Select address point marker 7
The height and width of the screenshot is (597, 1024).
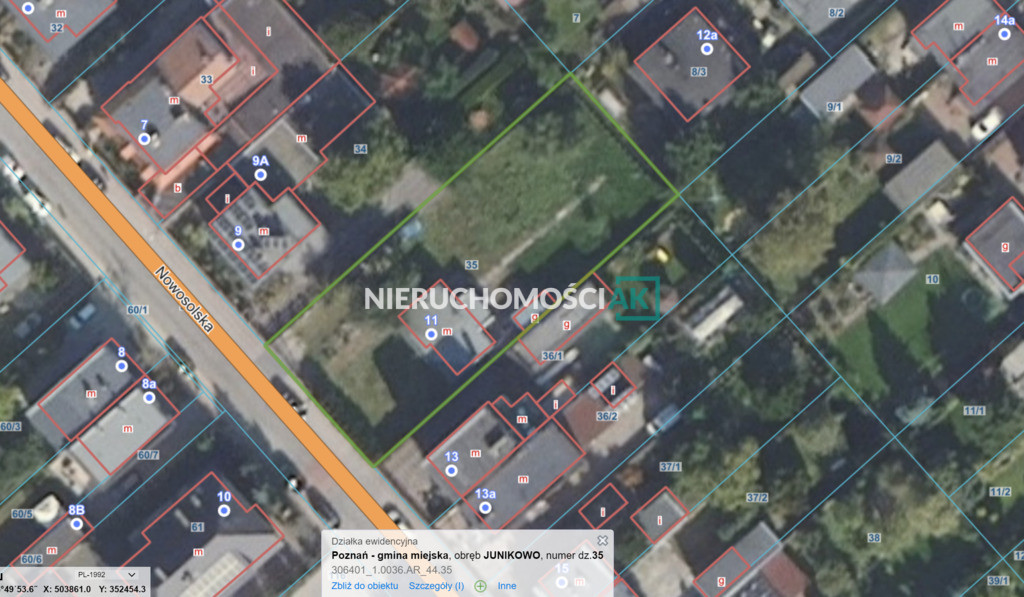coord(144,138)
